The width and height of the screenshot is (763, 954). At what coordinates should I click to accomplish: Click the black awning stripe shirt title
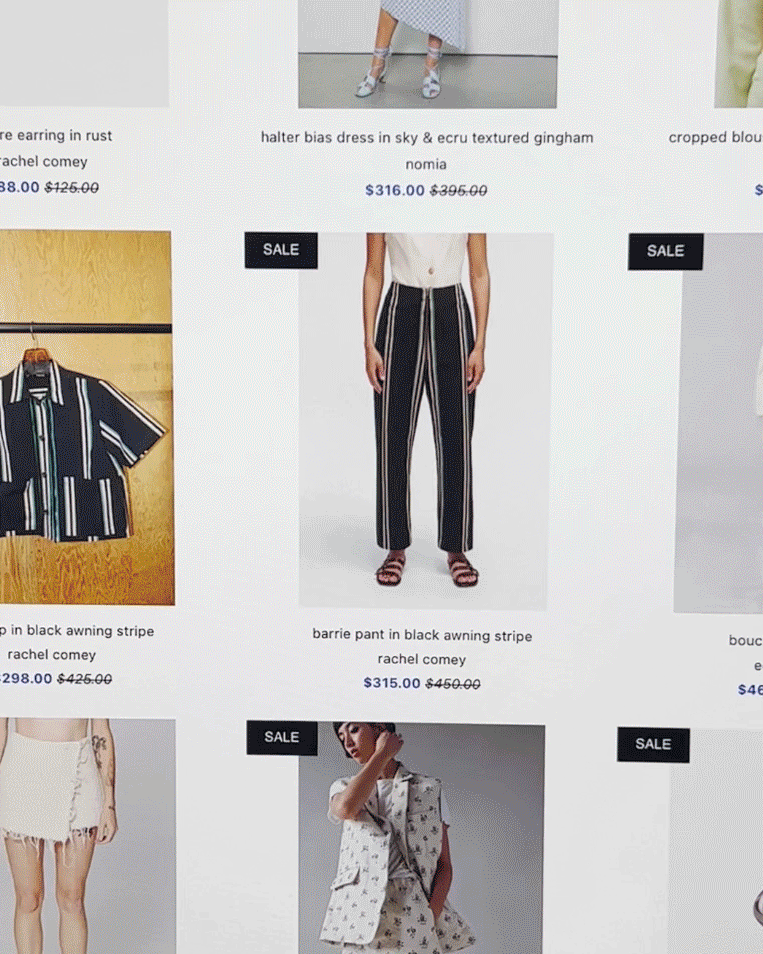(x=77, y=631)
